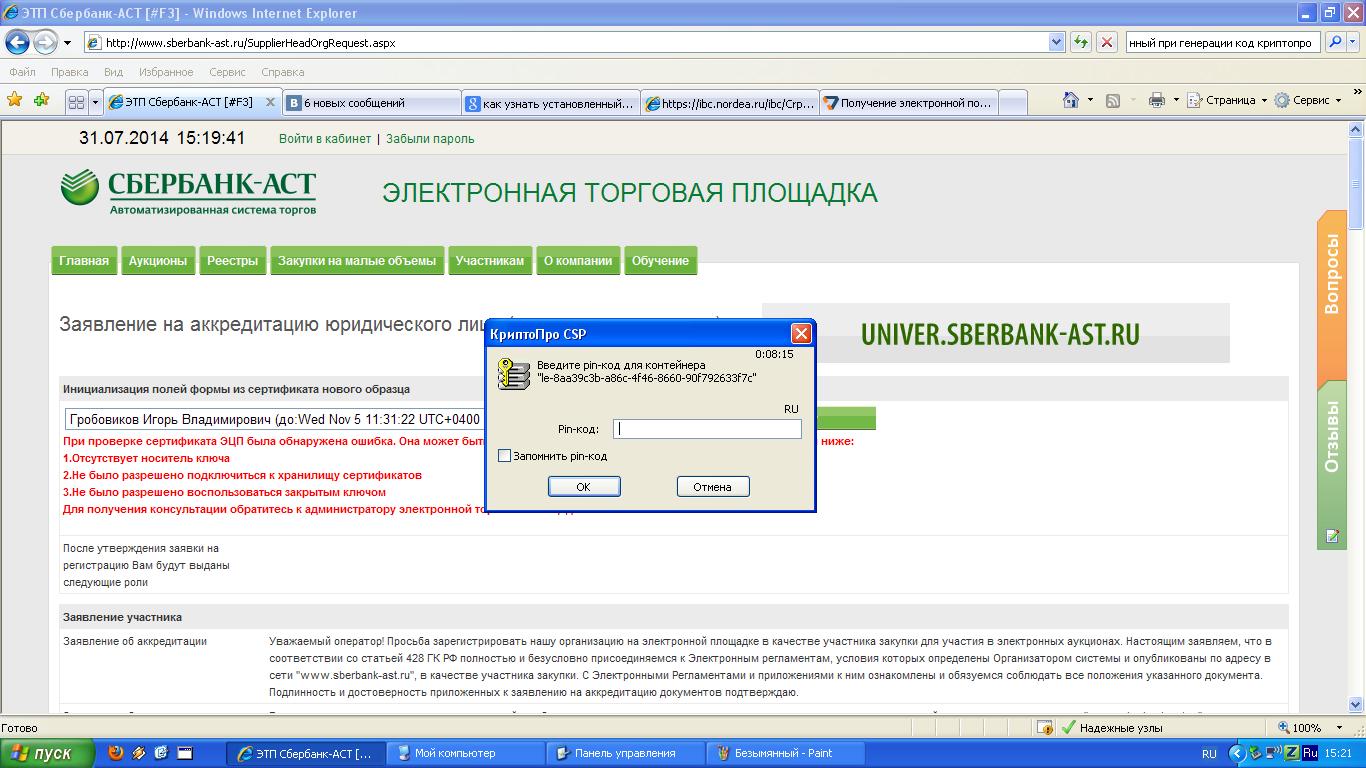Click the blank new tab button

click(1013, 102)
